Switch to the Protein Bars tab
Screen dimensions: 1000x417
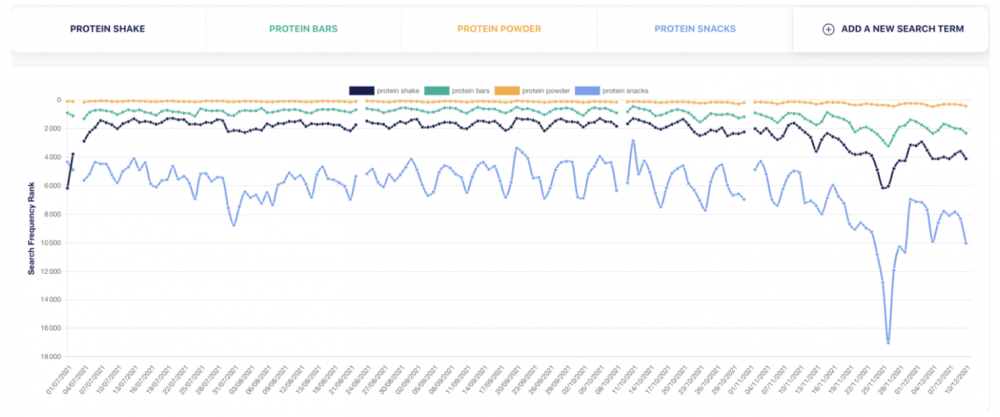tap(303, 29)
